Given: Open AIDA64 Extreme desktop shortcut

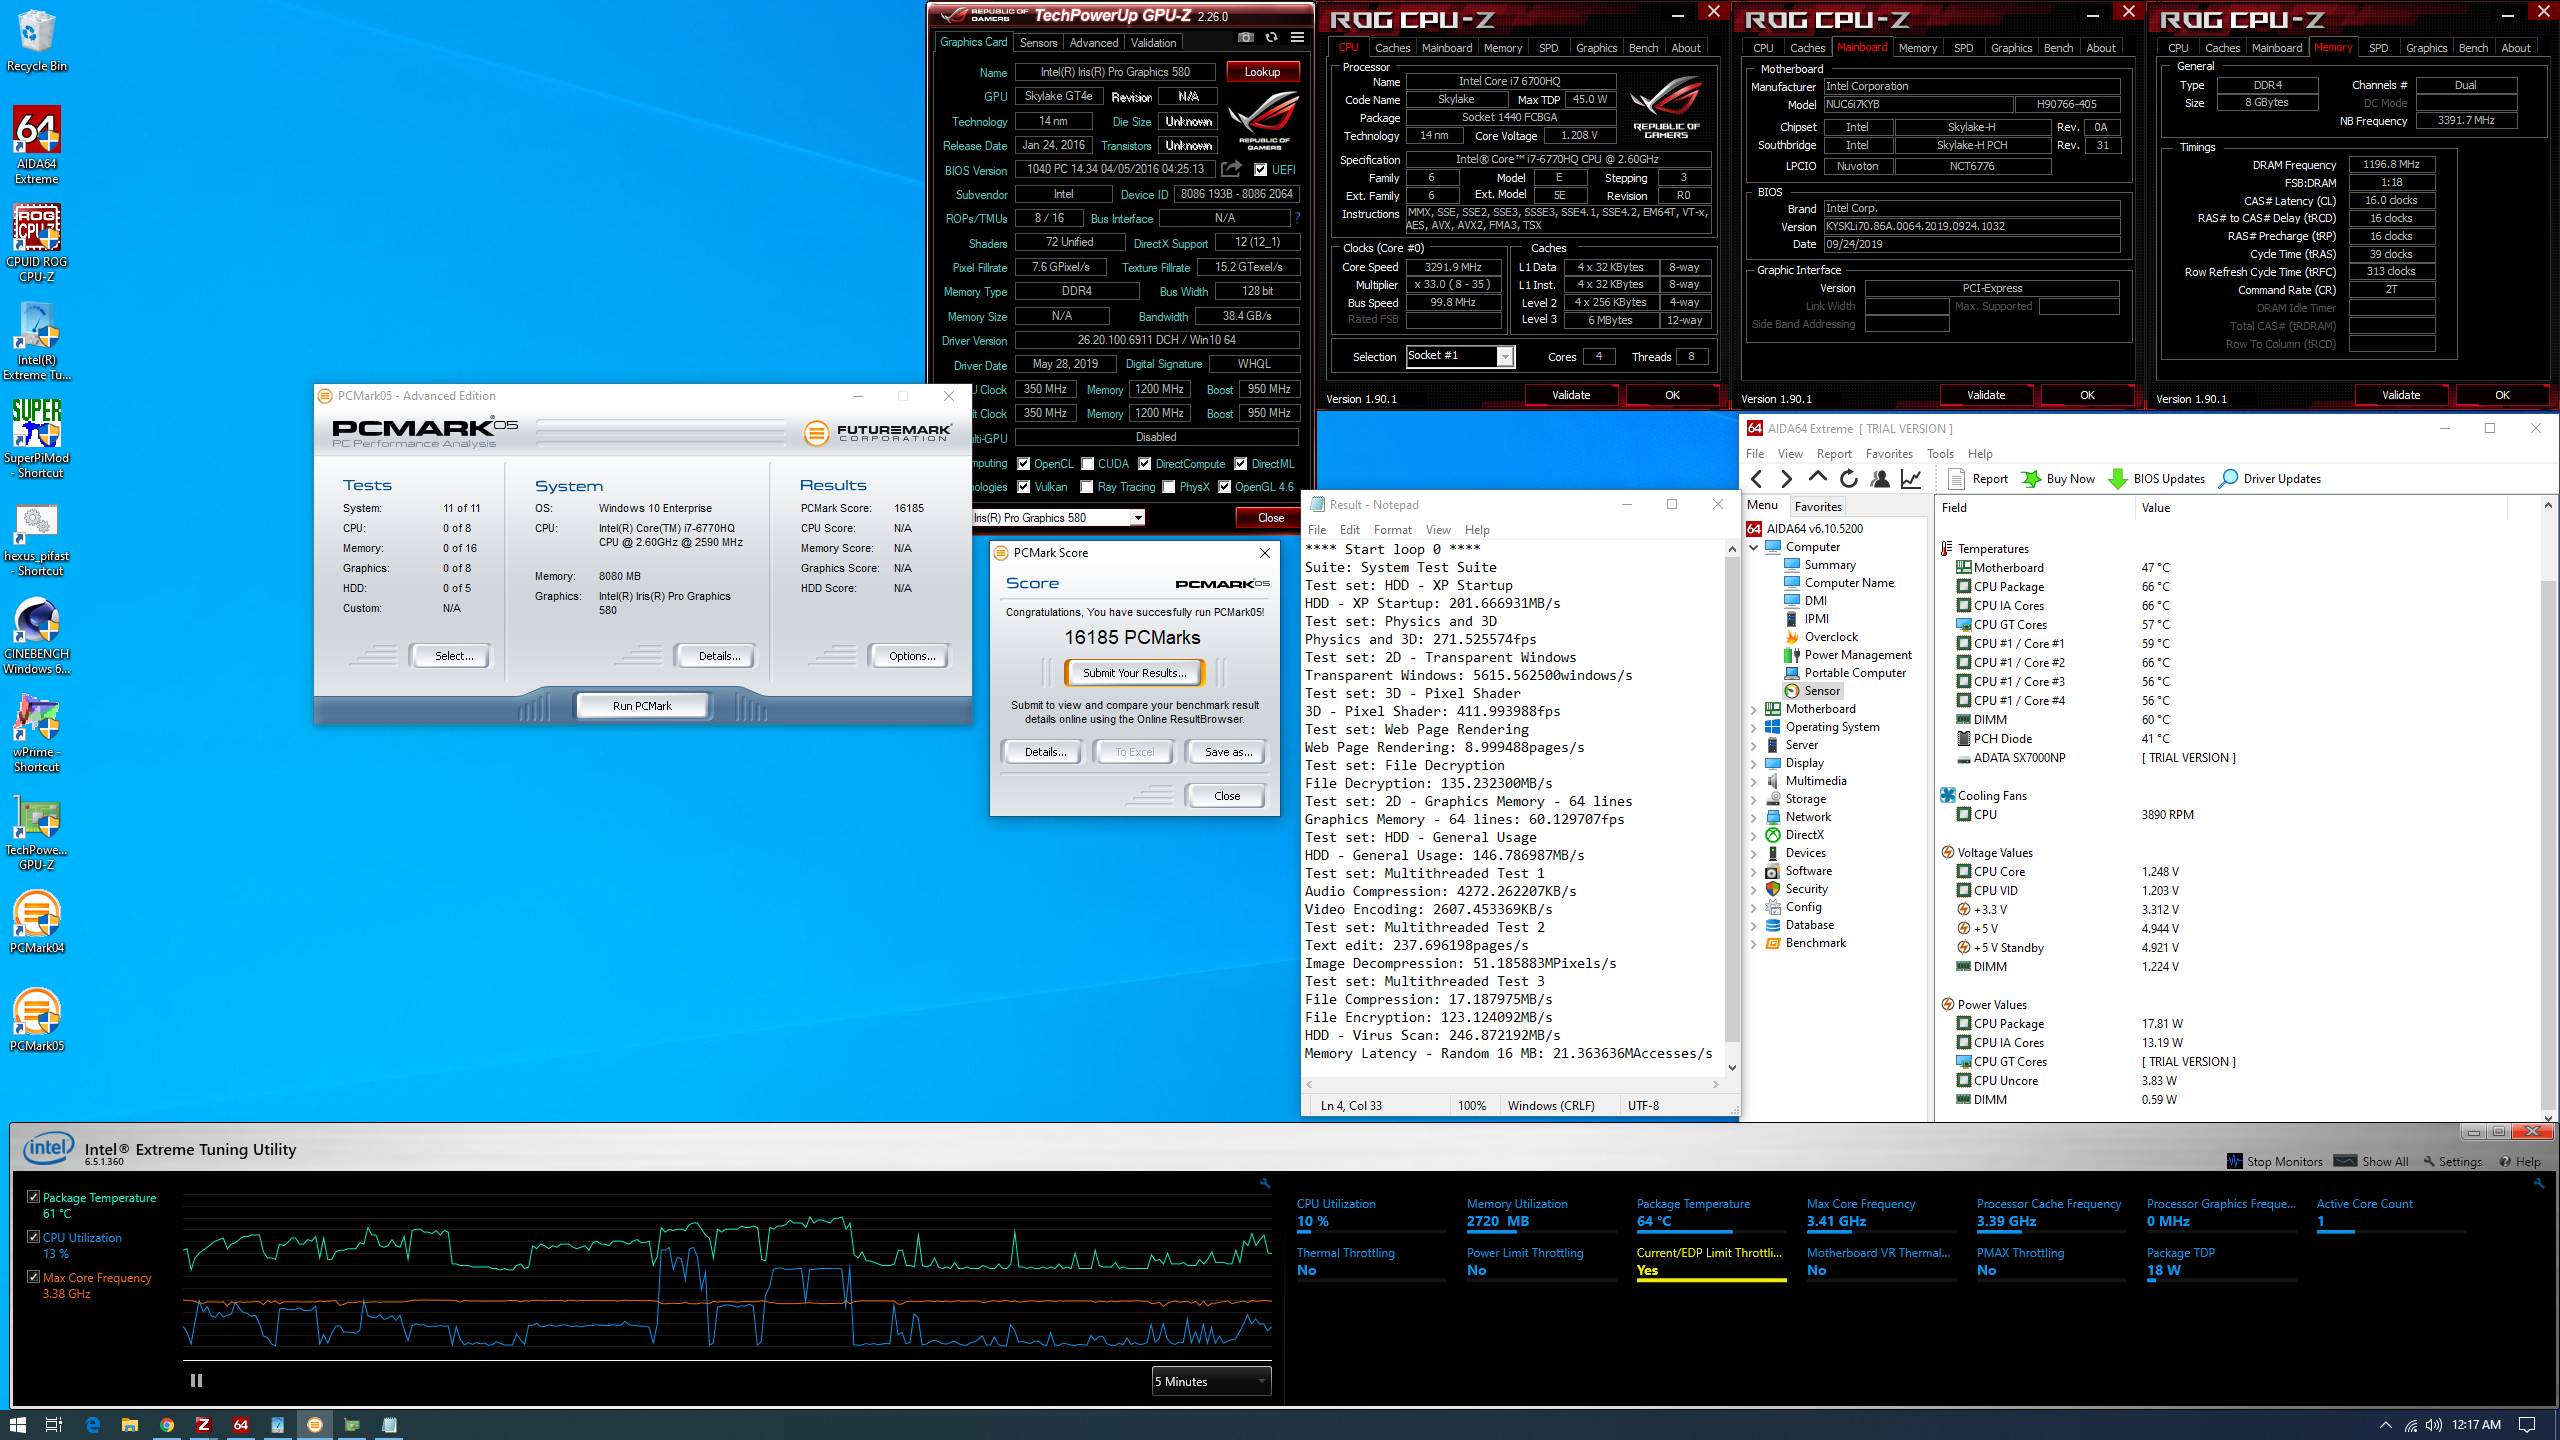Looking at the screenshot, I should pos(37,145).
